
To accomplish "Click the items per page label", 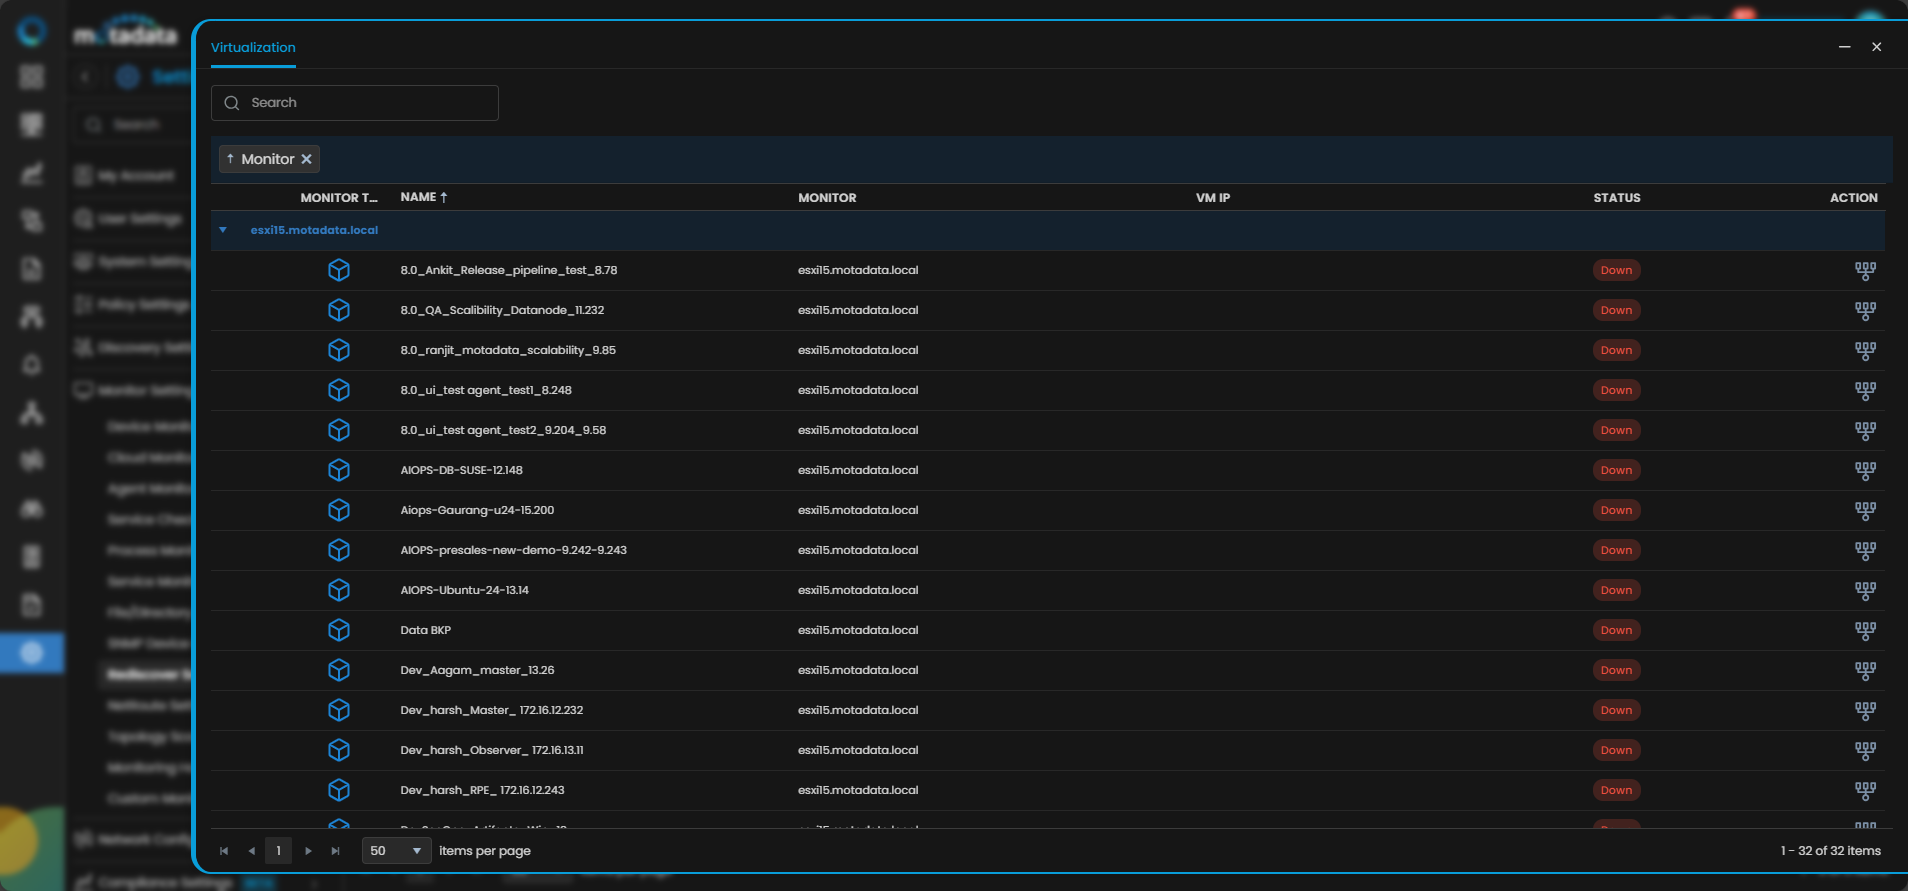I will [485, 851].
